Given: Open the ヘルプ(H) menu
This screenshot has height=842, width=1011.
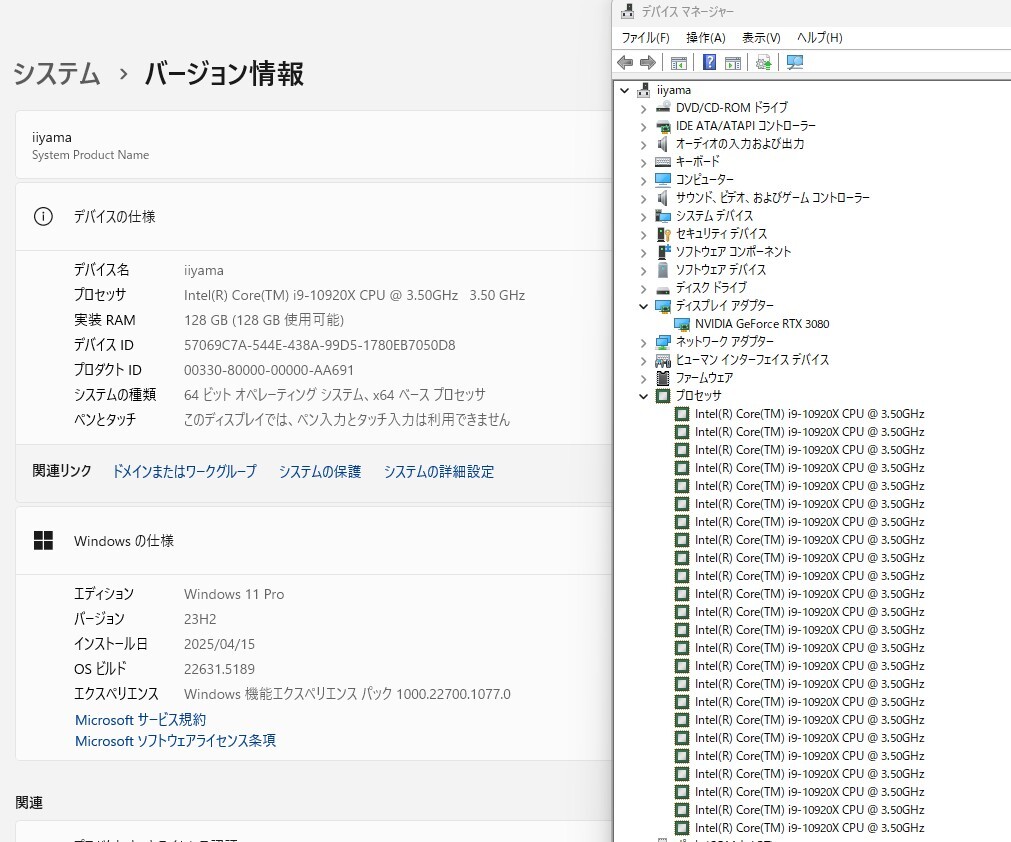Looking at the screenshot, I should click(820, 37).
